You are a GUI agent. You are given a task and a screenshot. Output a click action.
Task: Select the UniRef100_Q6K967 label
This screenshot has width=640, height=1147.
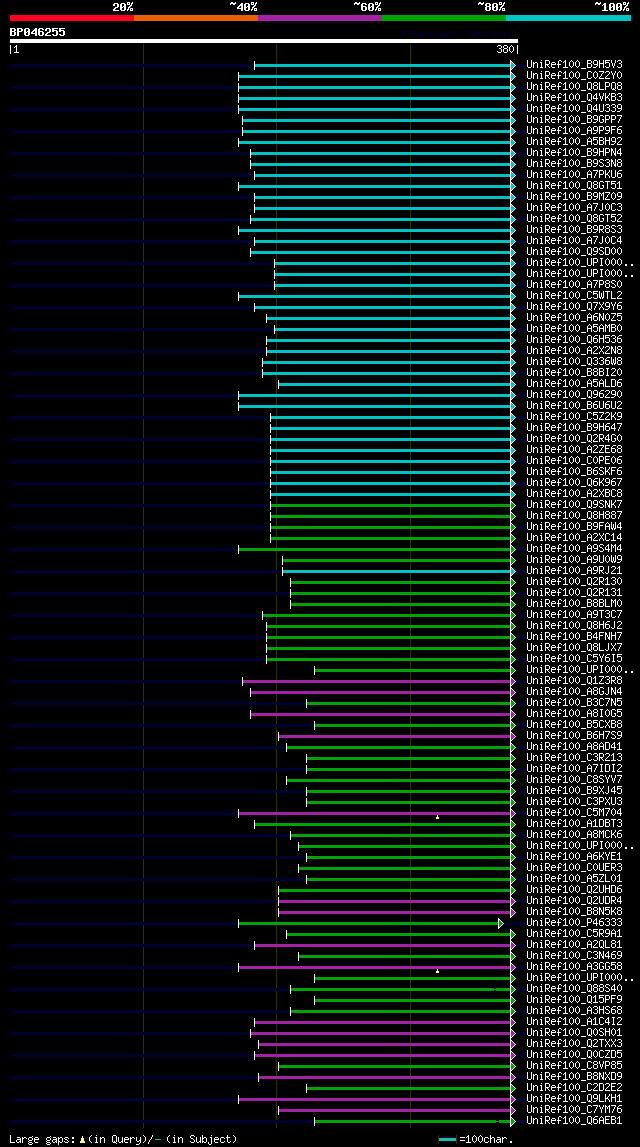574,483
